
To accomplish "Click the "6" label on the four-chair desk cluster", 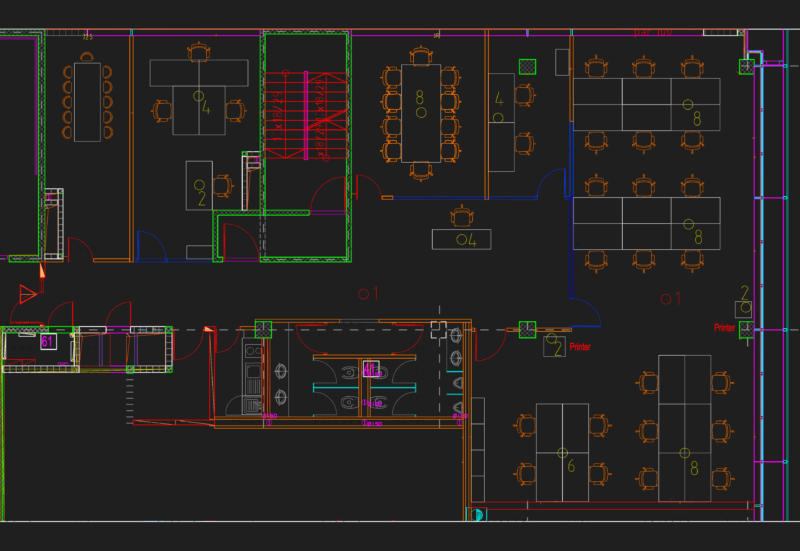I will (x=571, y=466).
